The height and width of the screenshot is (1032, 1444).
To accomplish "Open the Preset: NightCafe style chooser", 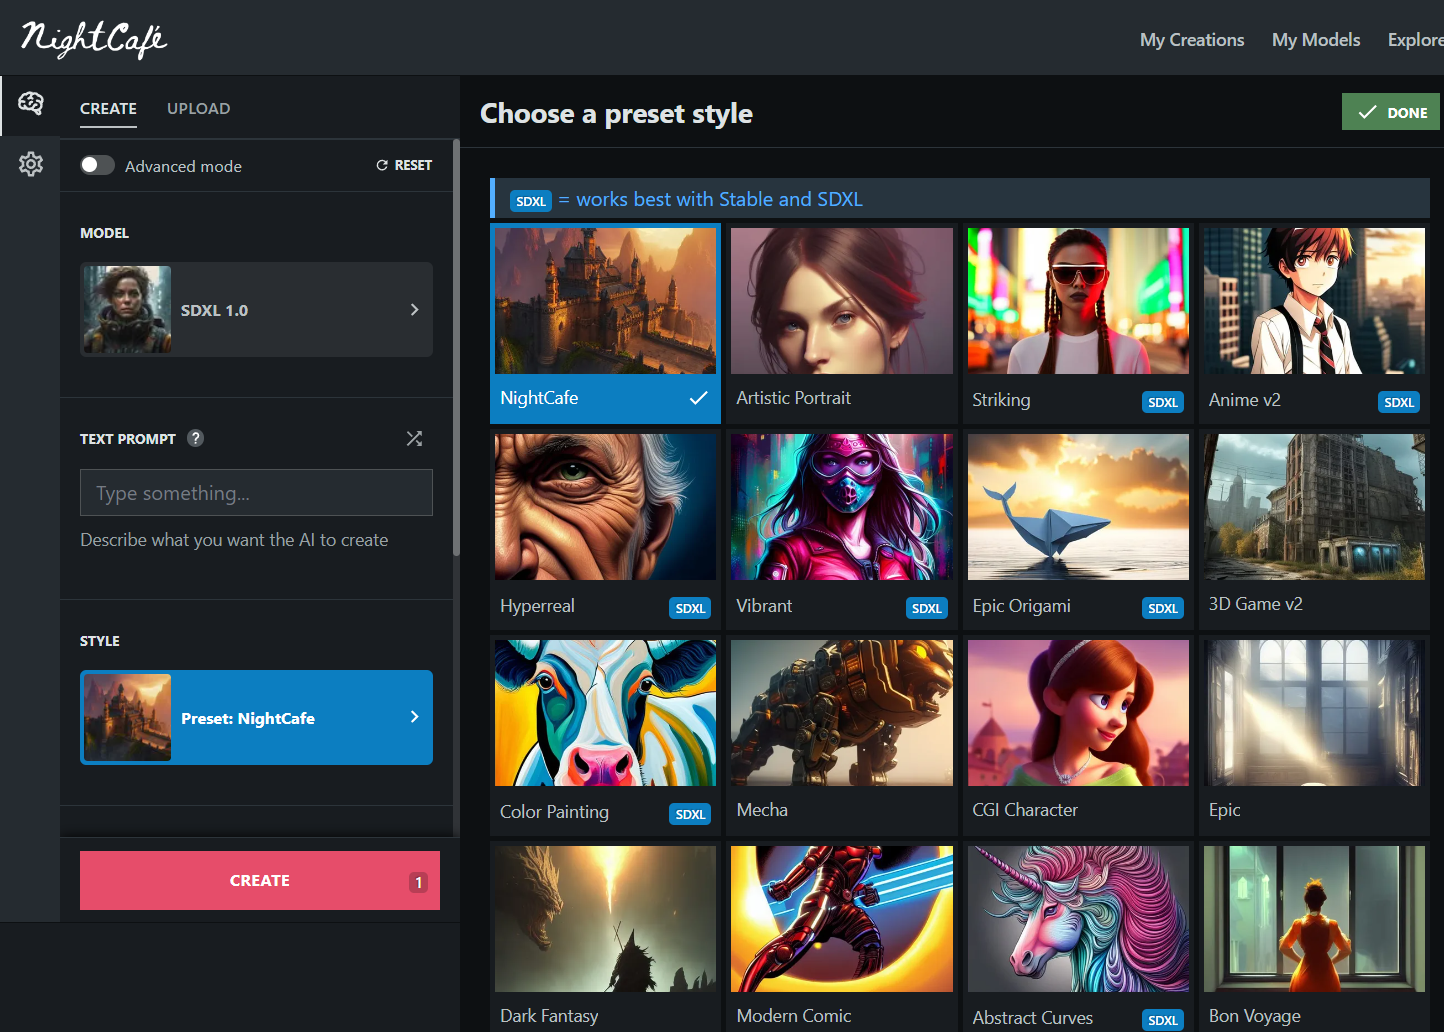I will tap(256, 718).
